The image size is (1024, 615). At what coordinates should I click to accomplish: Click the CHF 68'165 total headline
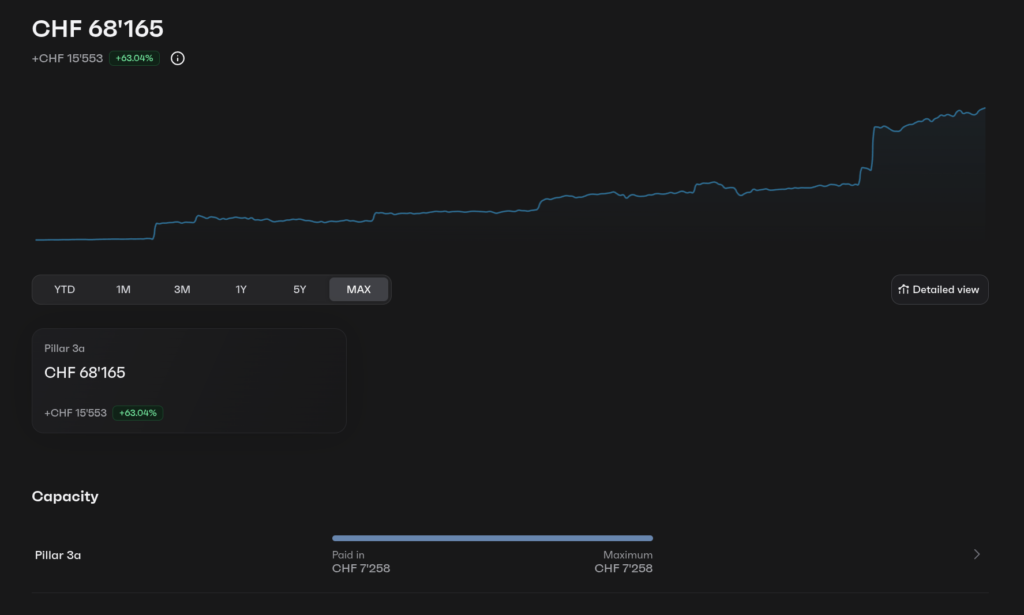point(98,29)
